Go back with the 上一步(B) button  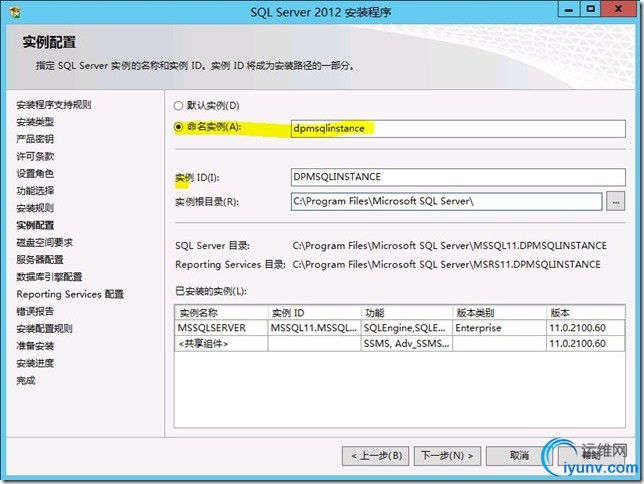pyautogui.click(x=375, y=456)
